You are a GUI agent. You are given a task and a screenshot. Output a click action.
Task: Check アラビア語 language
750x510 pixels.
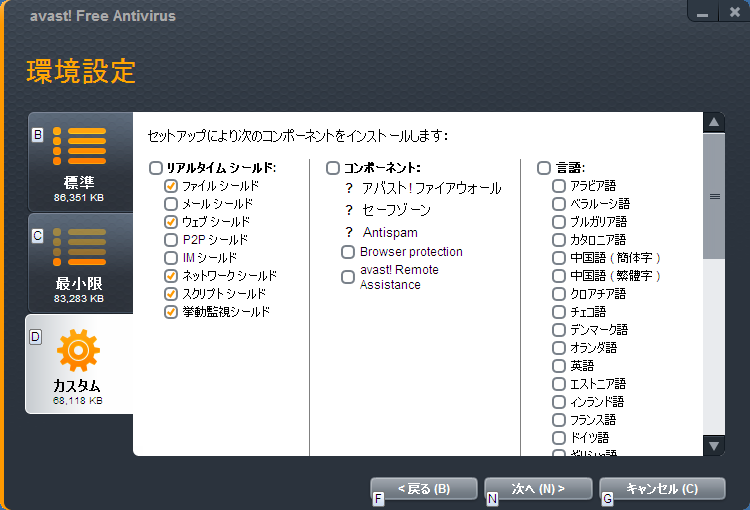(559, 186)
